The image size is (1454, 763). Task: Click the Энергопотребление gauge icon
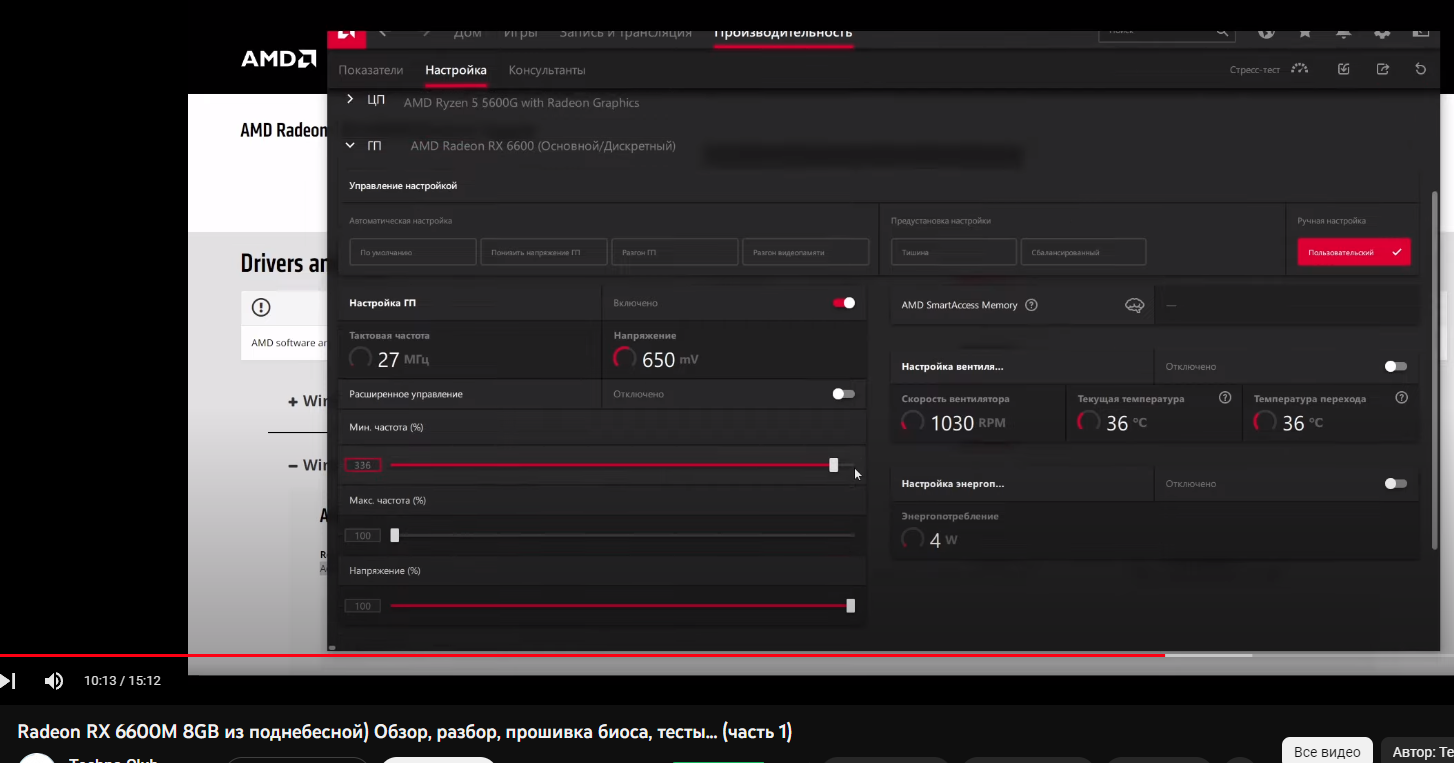click(912, 539)
